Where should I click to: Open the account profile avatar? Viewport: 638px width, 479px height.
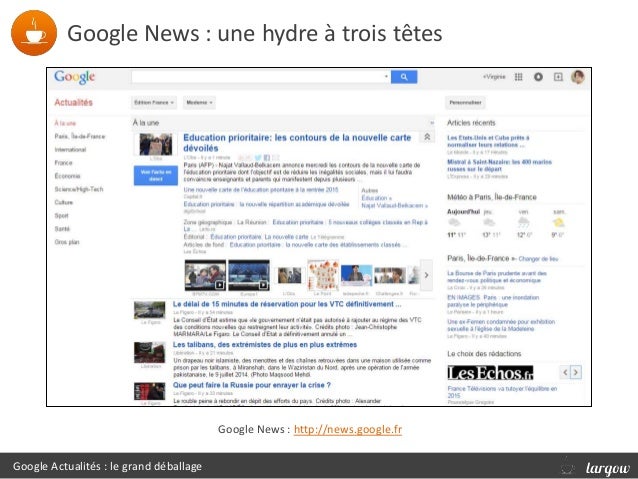[578, 77]
